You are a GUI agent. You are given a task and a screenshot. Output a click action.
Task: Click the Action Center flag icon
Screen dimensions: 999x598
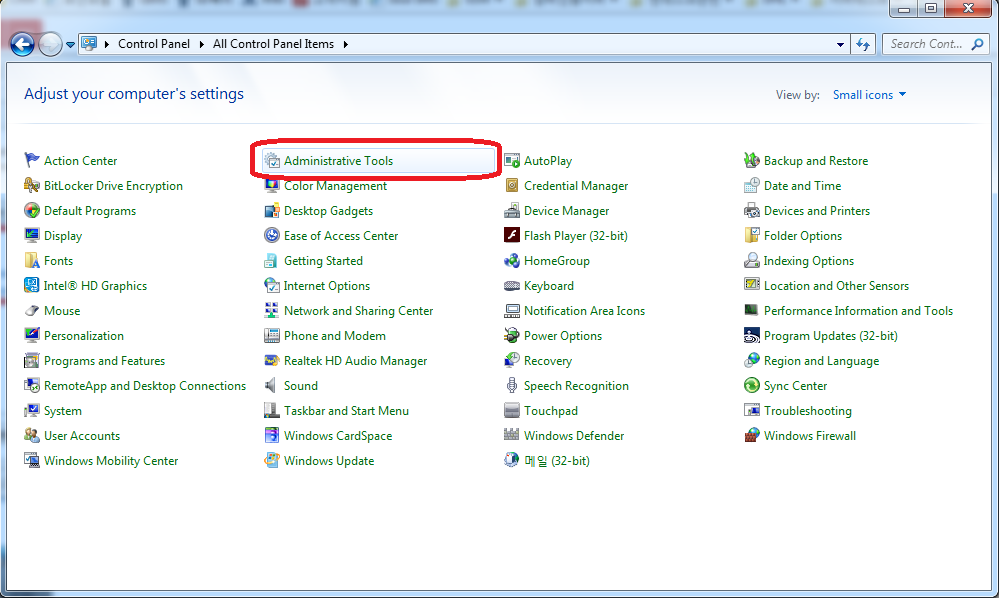click(32, 160)
